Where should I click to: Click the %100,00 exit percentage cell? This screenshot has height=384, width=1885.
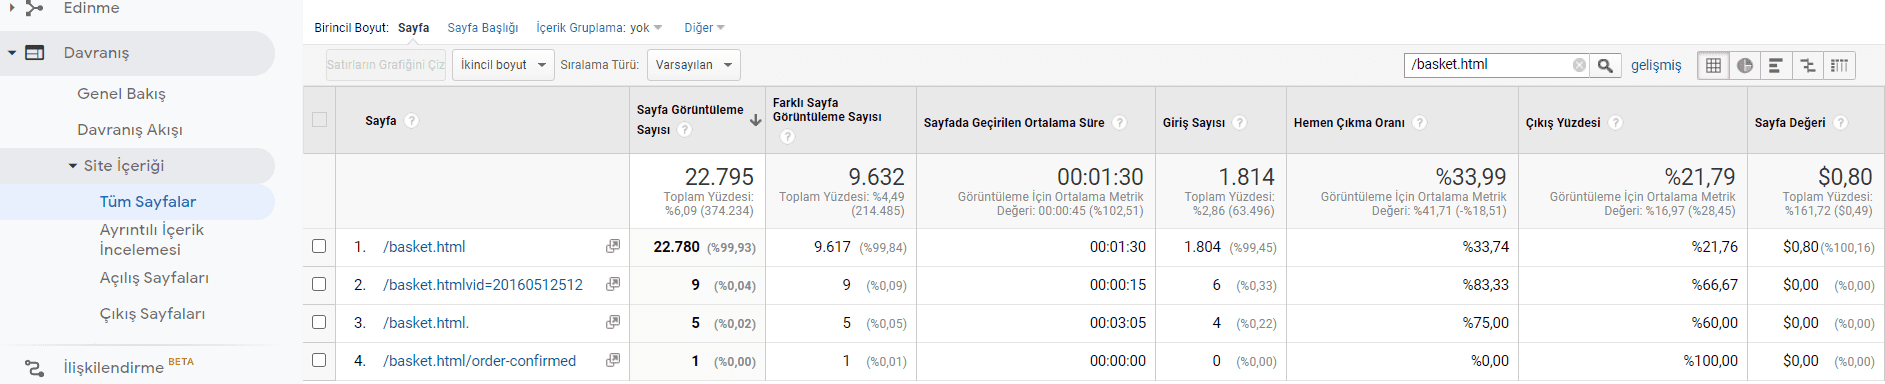1710,360
